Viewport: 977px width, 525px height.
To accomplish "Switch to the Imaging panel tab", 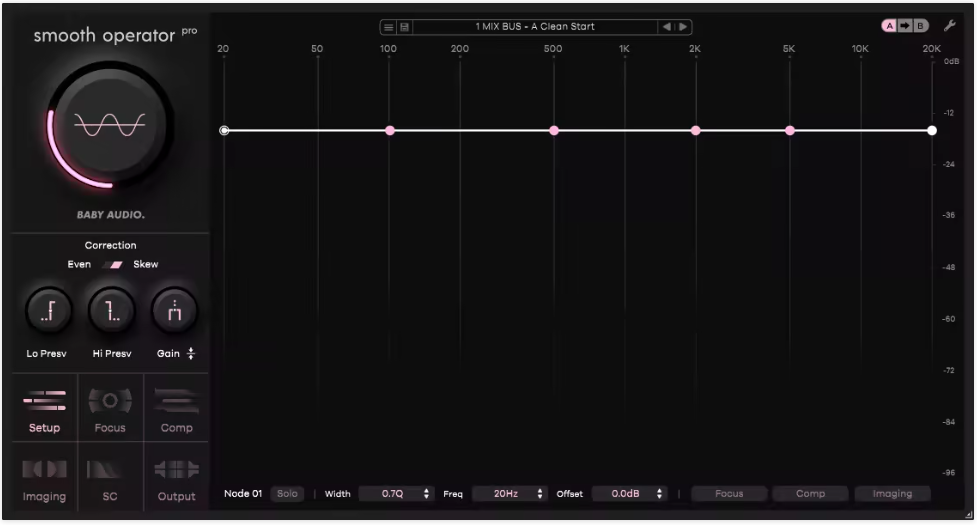I will (44, 478).
